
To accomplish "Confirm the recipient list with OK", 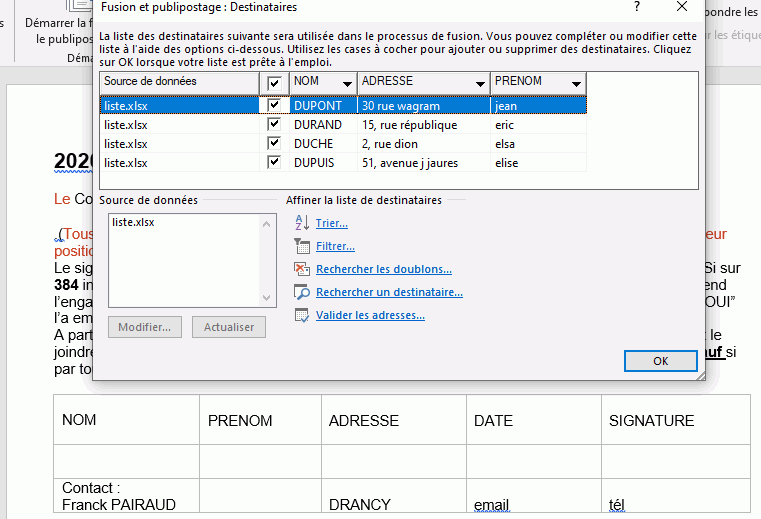I will (660, 361).
